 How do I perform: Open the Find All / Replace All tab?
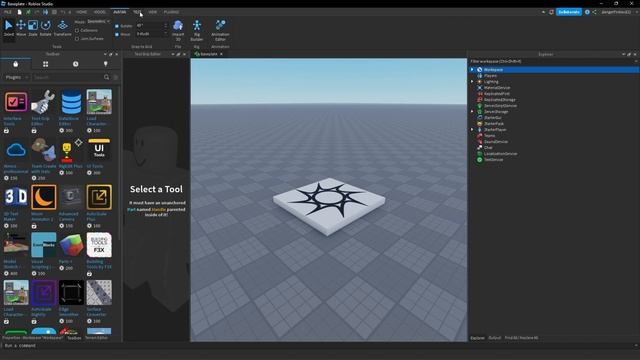(x=521, y=338)
